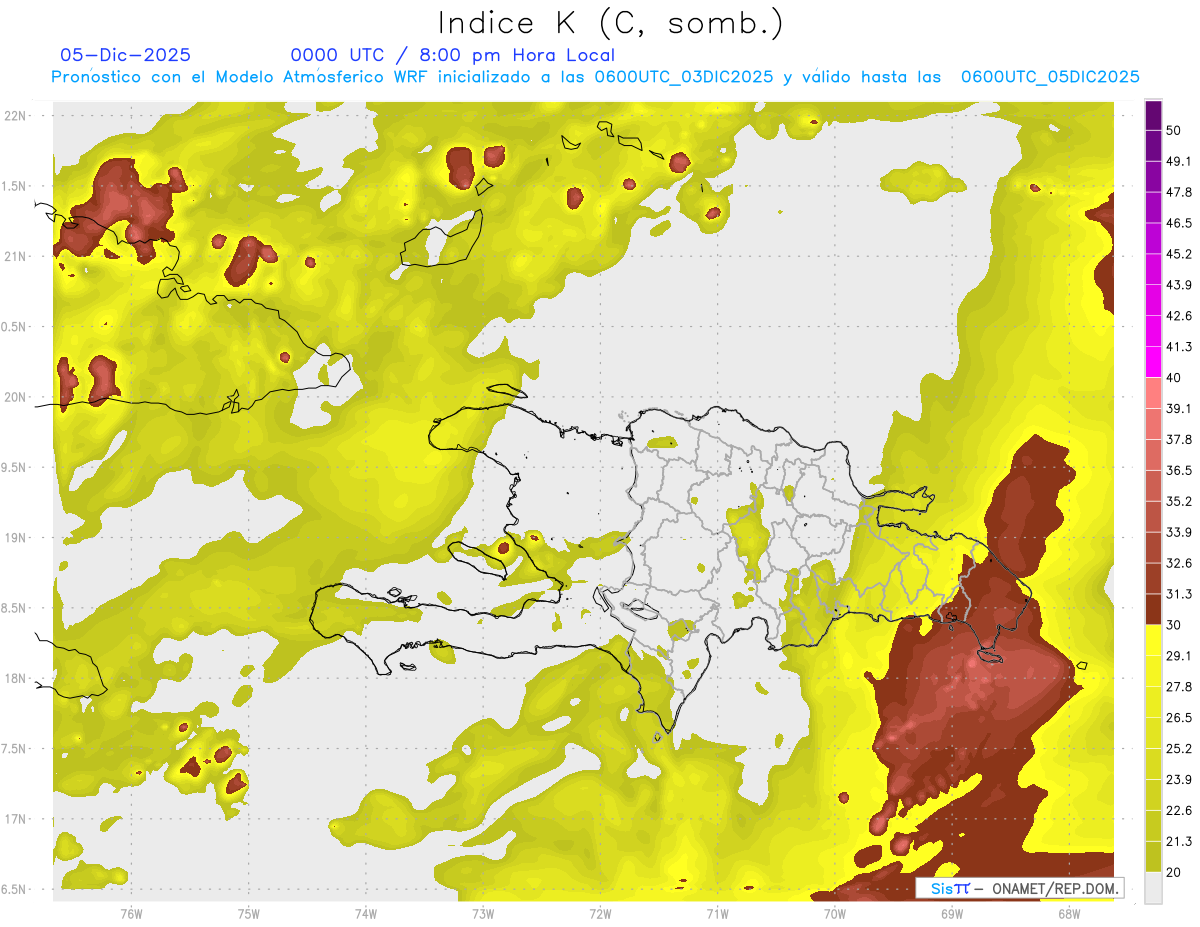The image size is (1200, 927).
Task: Click the colorbar value '50'
Action: coord(1175,130)
